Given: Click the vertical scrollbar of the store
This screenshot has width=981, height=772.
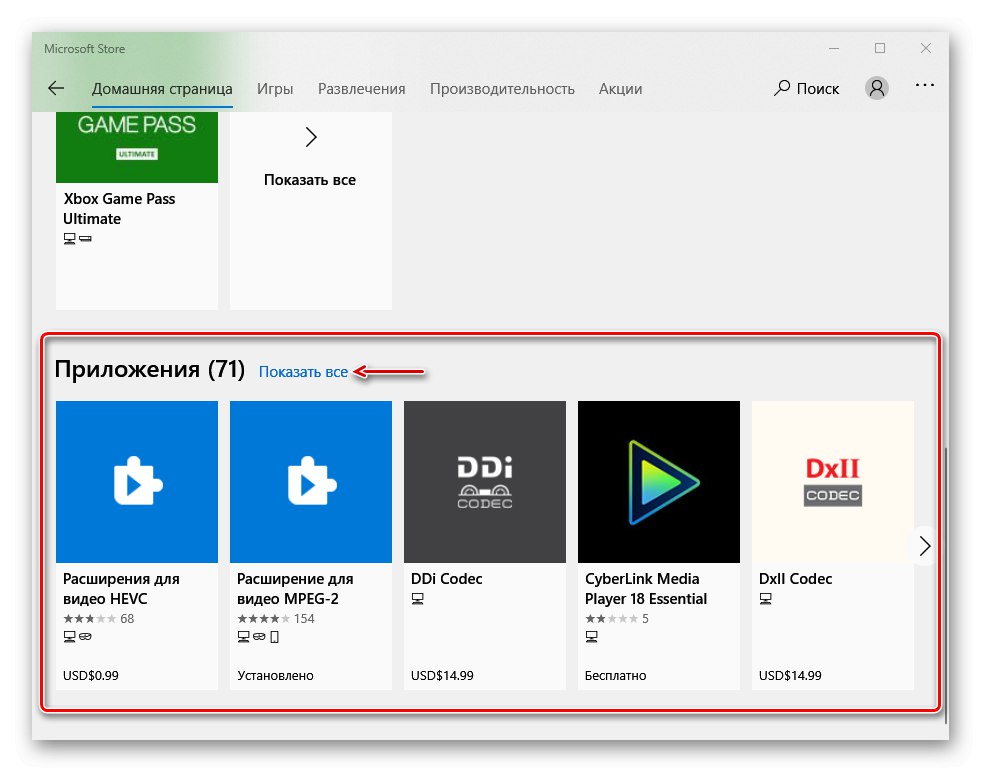Looking at the screenshot, I should (945, 585).
